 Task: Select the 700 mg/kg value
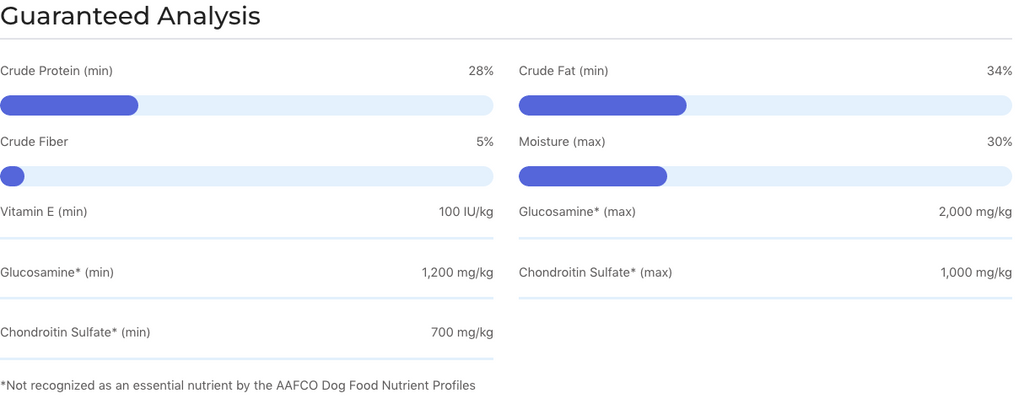click(x=462, y=332)
